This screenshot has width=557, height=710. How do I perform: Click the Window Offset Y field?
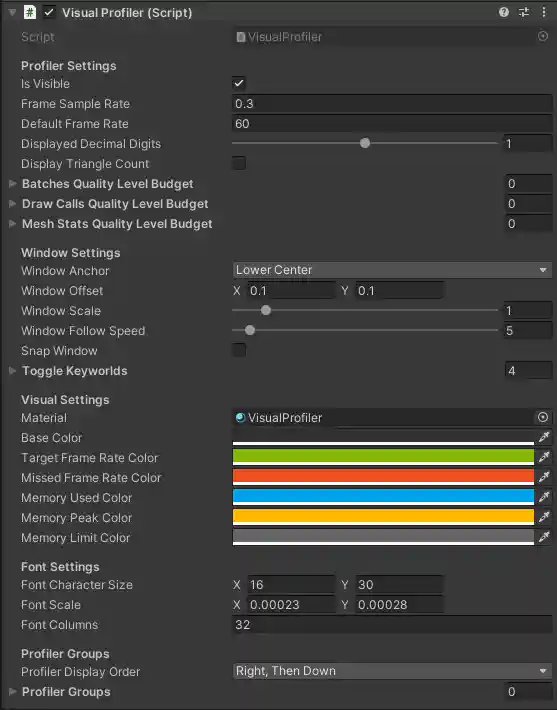(x=399, y=290)
